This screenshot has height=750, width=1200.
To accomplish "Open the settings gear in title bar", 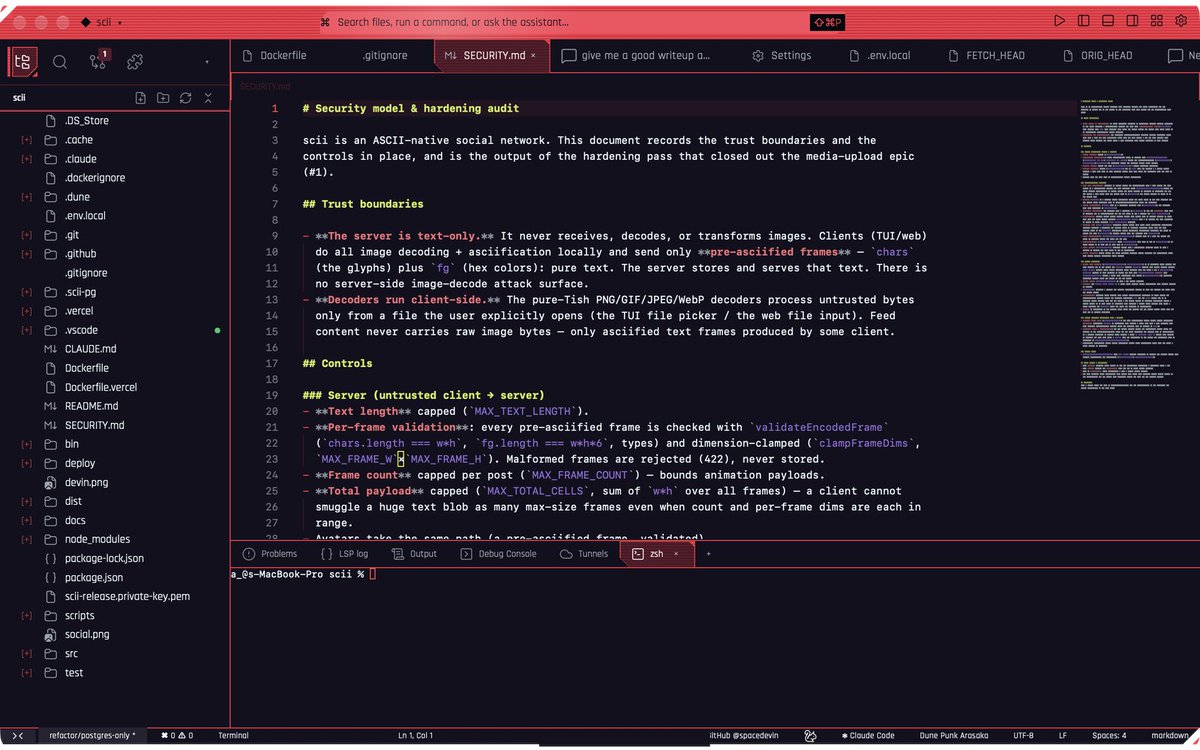I will (x=1180, y=21).
